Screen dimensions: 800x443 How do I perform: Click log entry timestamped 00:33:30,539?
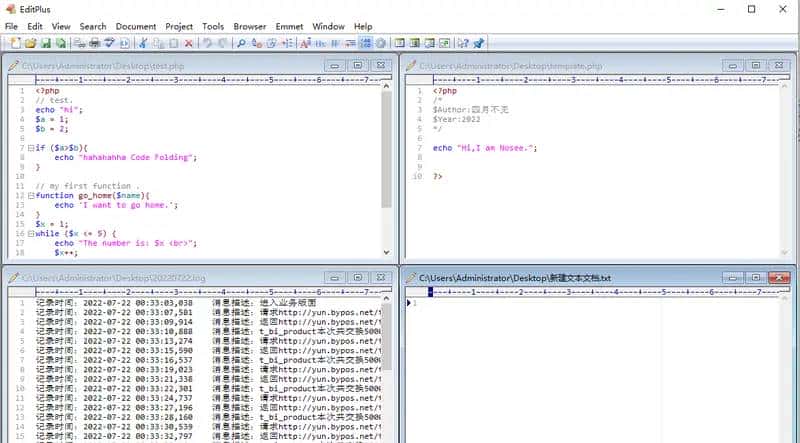[x=208, y=427]
